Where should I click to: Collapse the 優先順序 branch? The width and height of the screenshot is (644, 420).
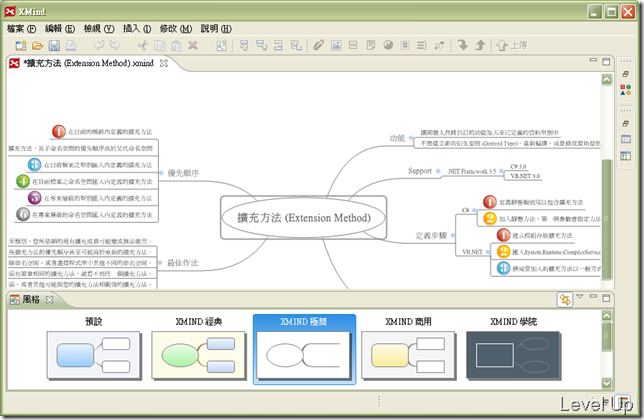[x=161, y=173]
